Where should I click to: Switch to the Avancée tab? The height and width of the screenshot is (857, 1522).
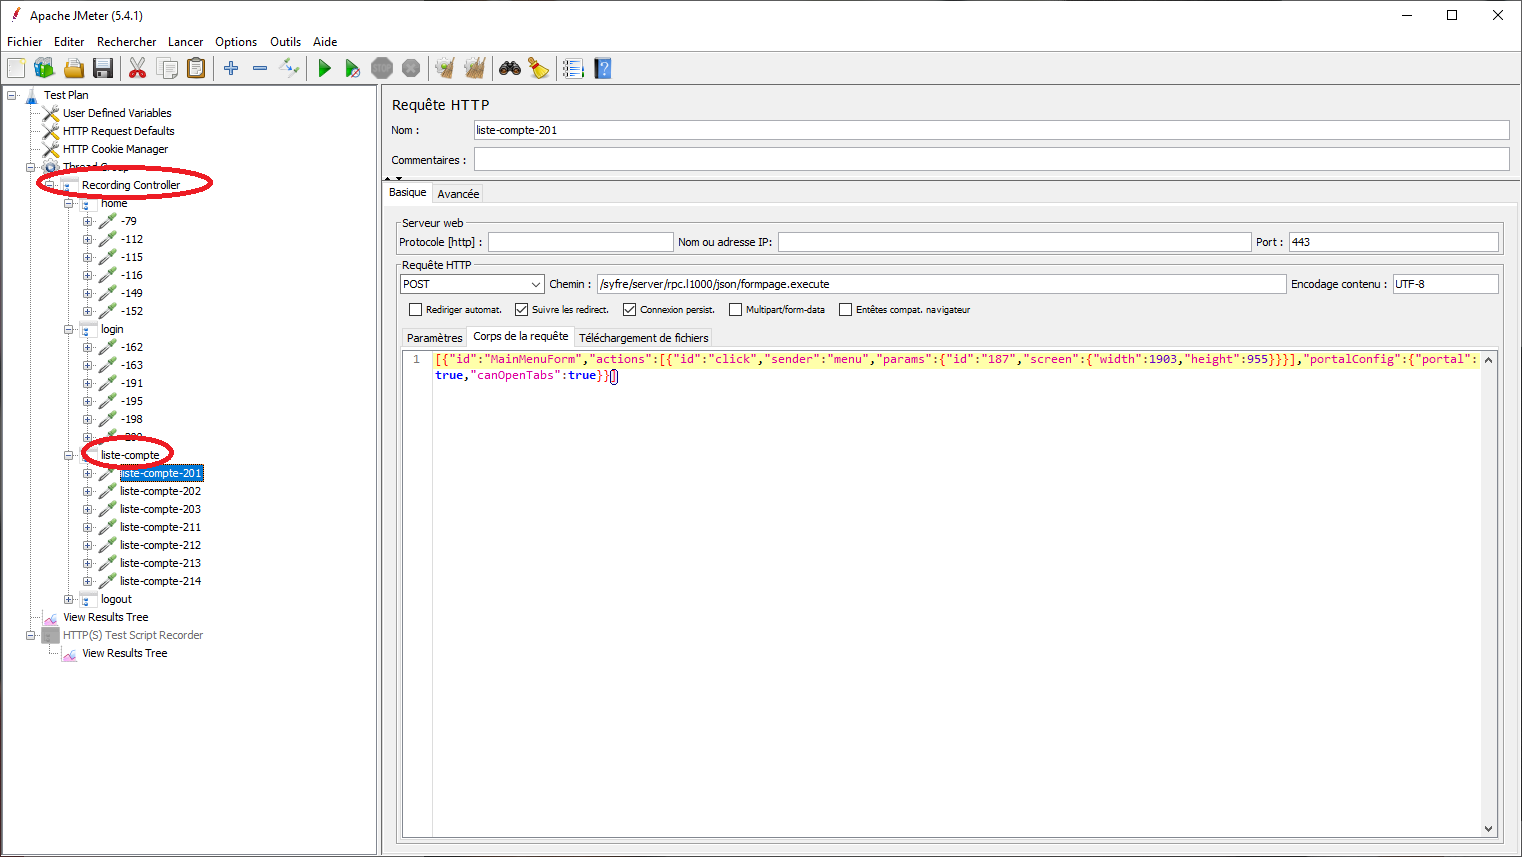pyautogui.click(x=458, y=194)
